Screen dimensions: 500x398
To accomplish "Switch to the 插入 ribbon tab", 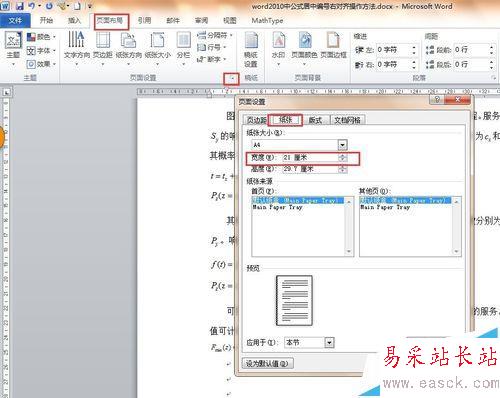I will [x=74, y=21].
